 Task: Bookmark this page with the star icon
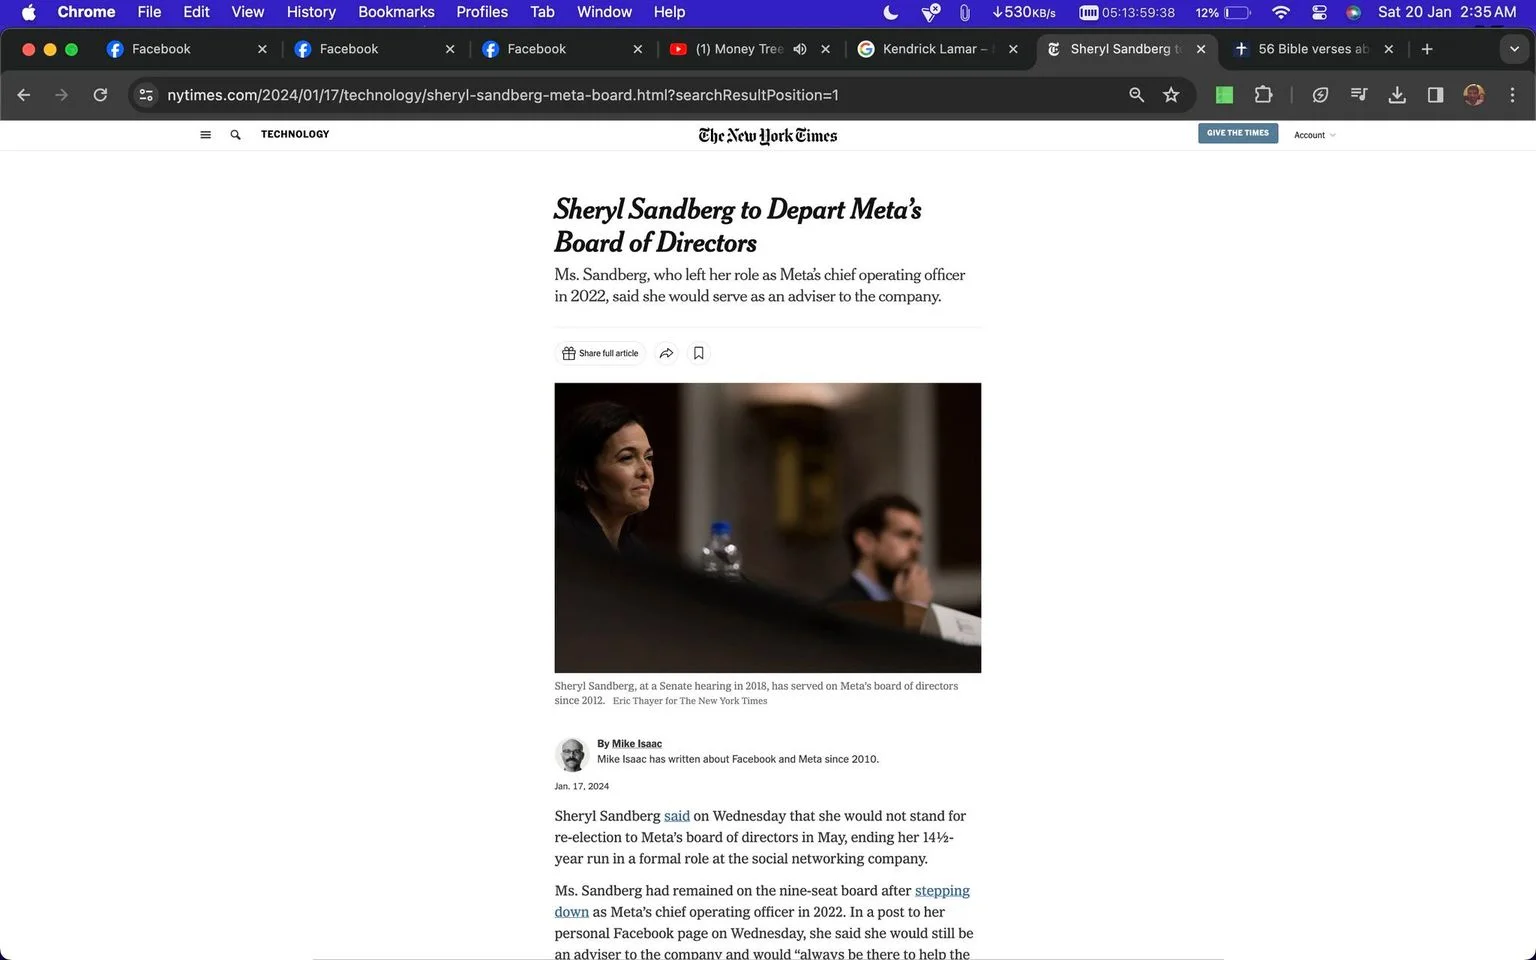[1171, 95]
